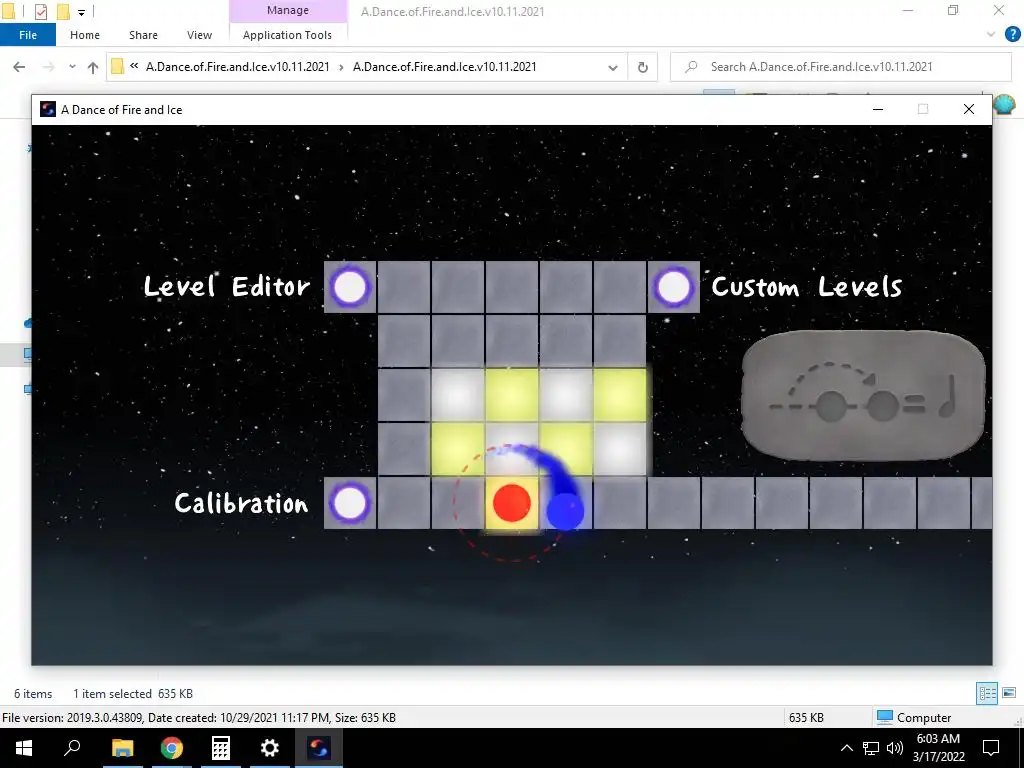
Task: Click the Custom Levels label
Action: 807,287
